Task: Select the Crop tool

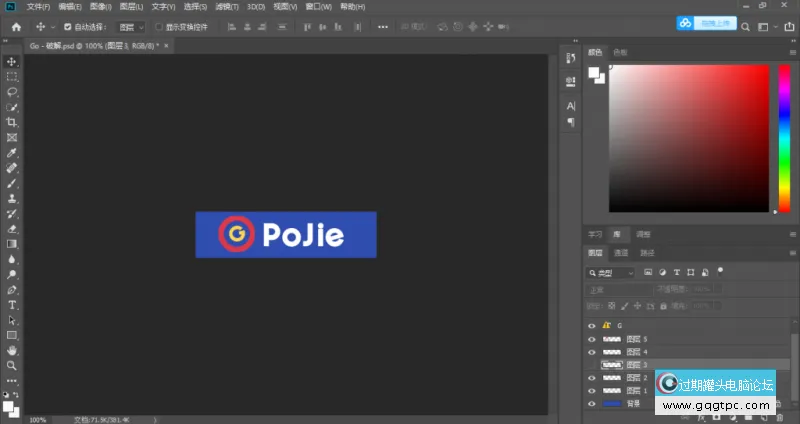Action: click(x=12, y=122)
